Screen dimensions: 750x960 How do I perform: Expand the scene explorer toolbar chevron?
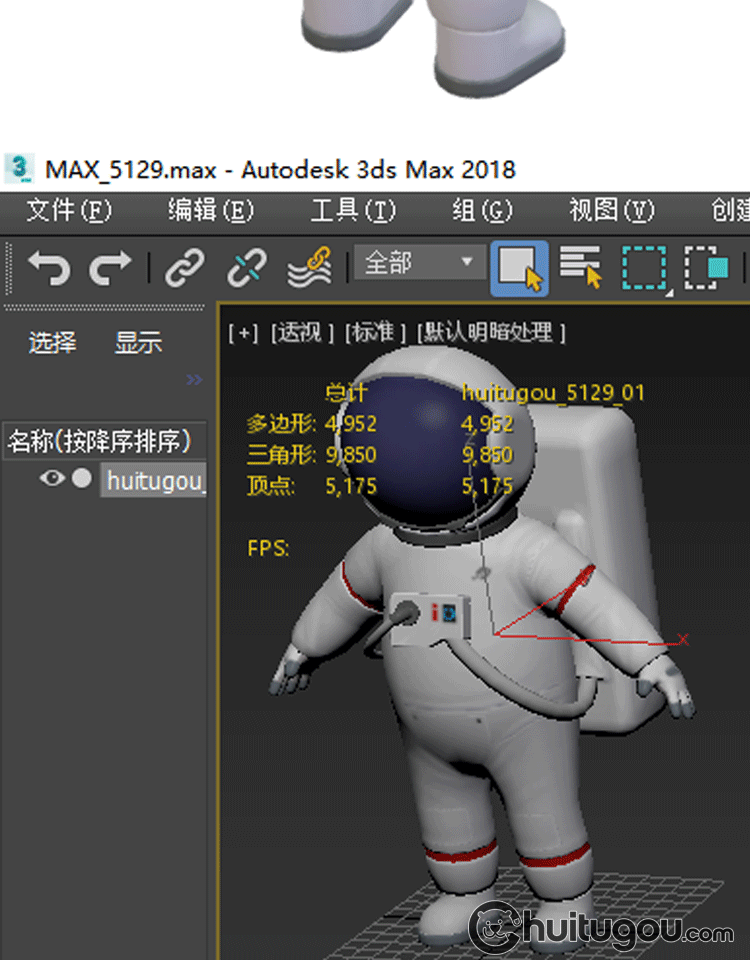(x=194, y=380)
